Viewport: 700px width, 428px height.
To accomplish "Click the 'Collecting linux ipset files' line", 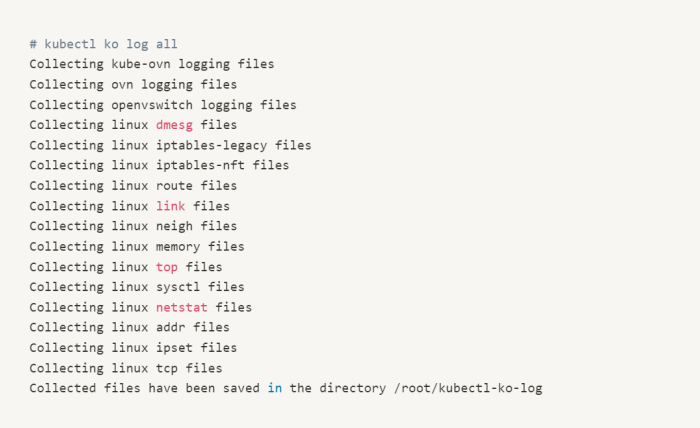I will pos(133,347).
